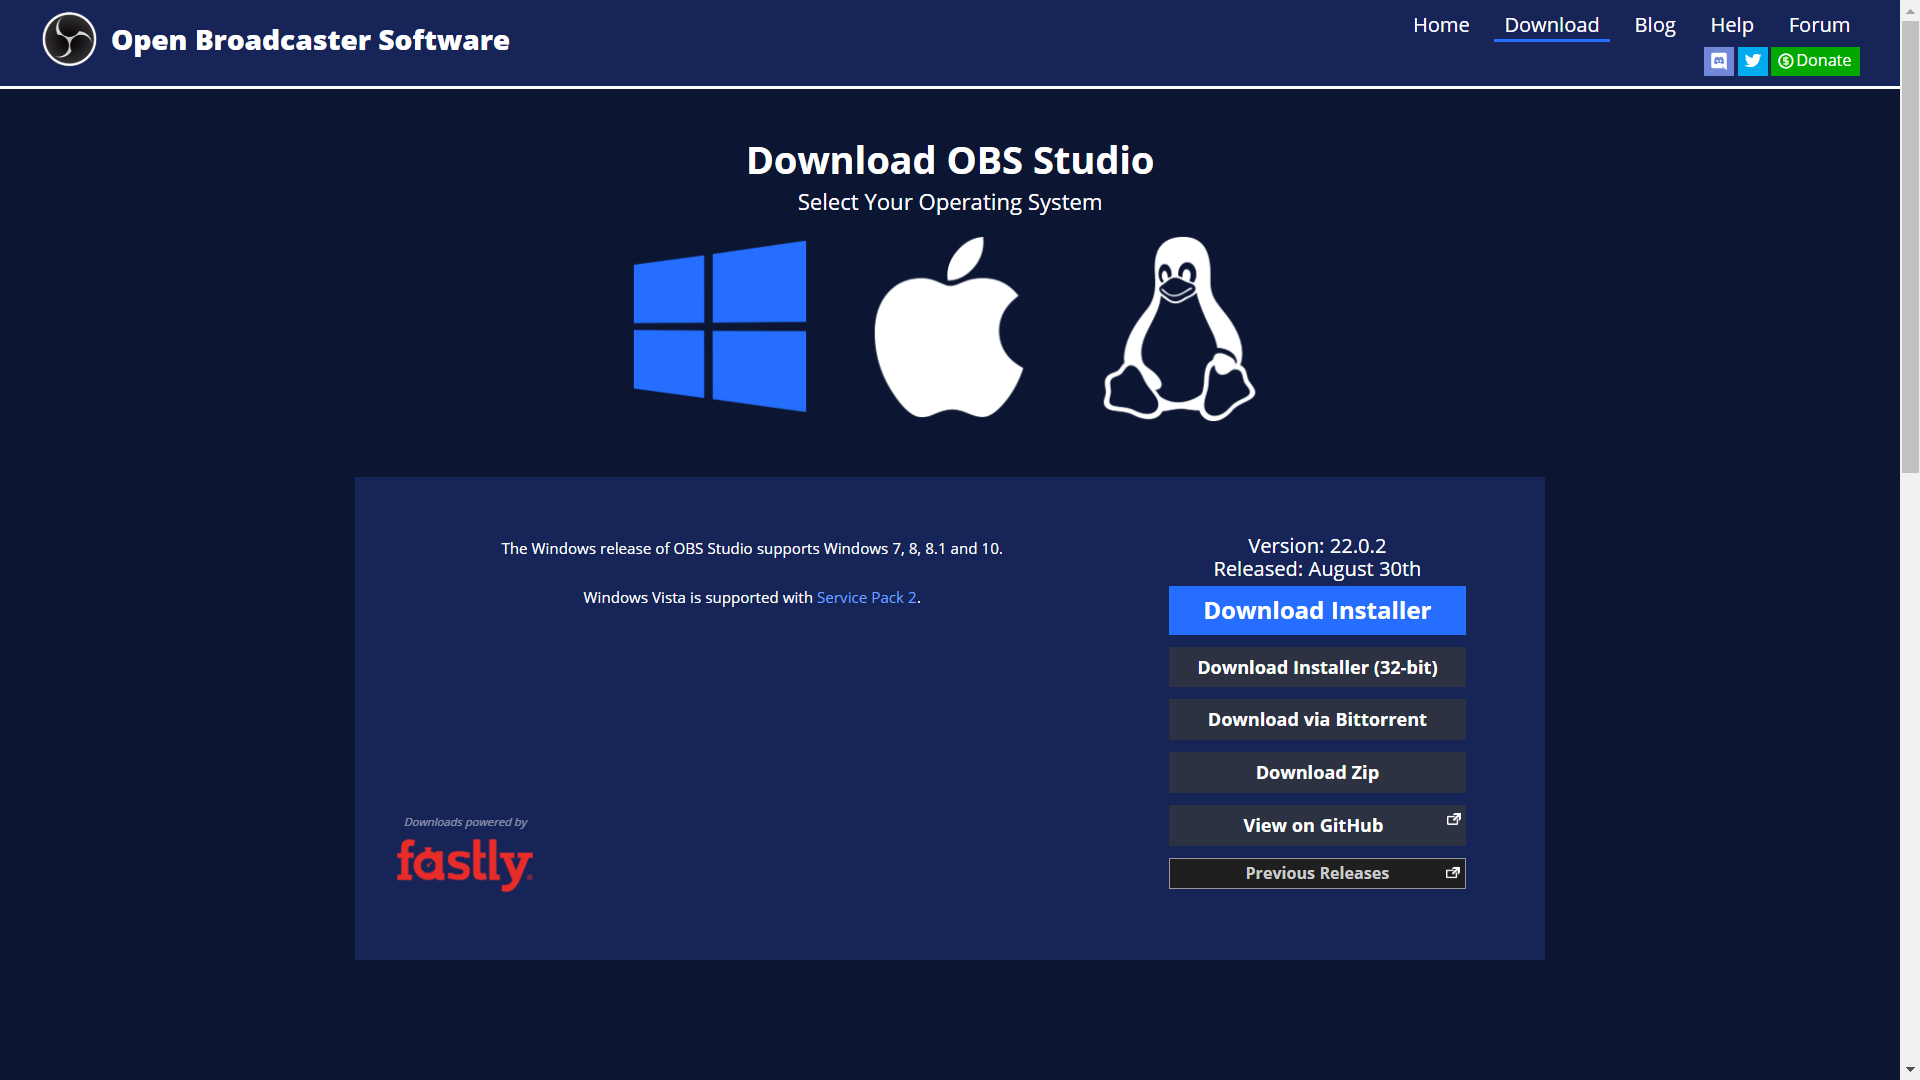This screenshot has height=1080, width=1920.
Task: Click the scrollbar up arrow
Action: [x=1910, y=9]
